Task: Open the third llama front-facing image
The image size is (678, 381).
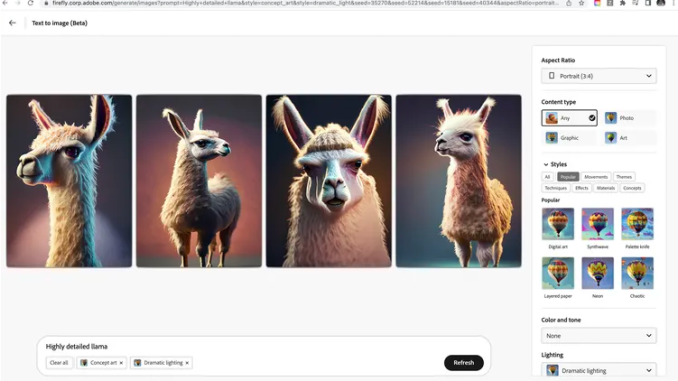Action: 329,181
